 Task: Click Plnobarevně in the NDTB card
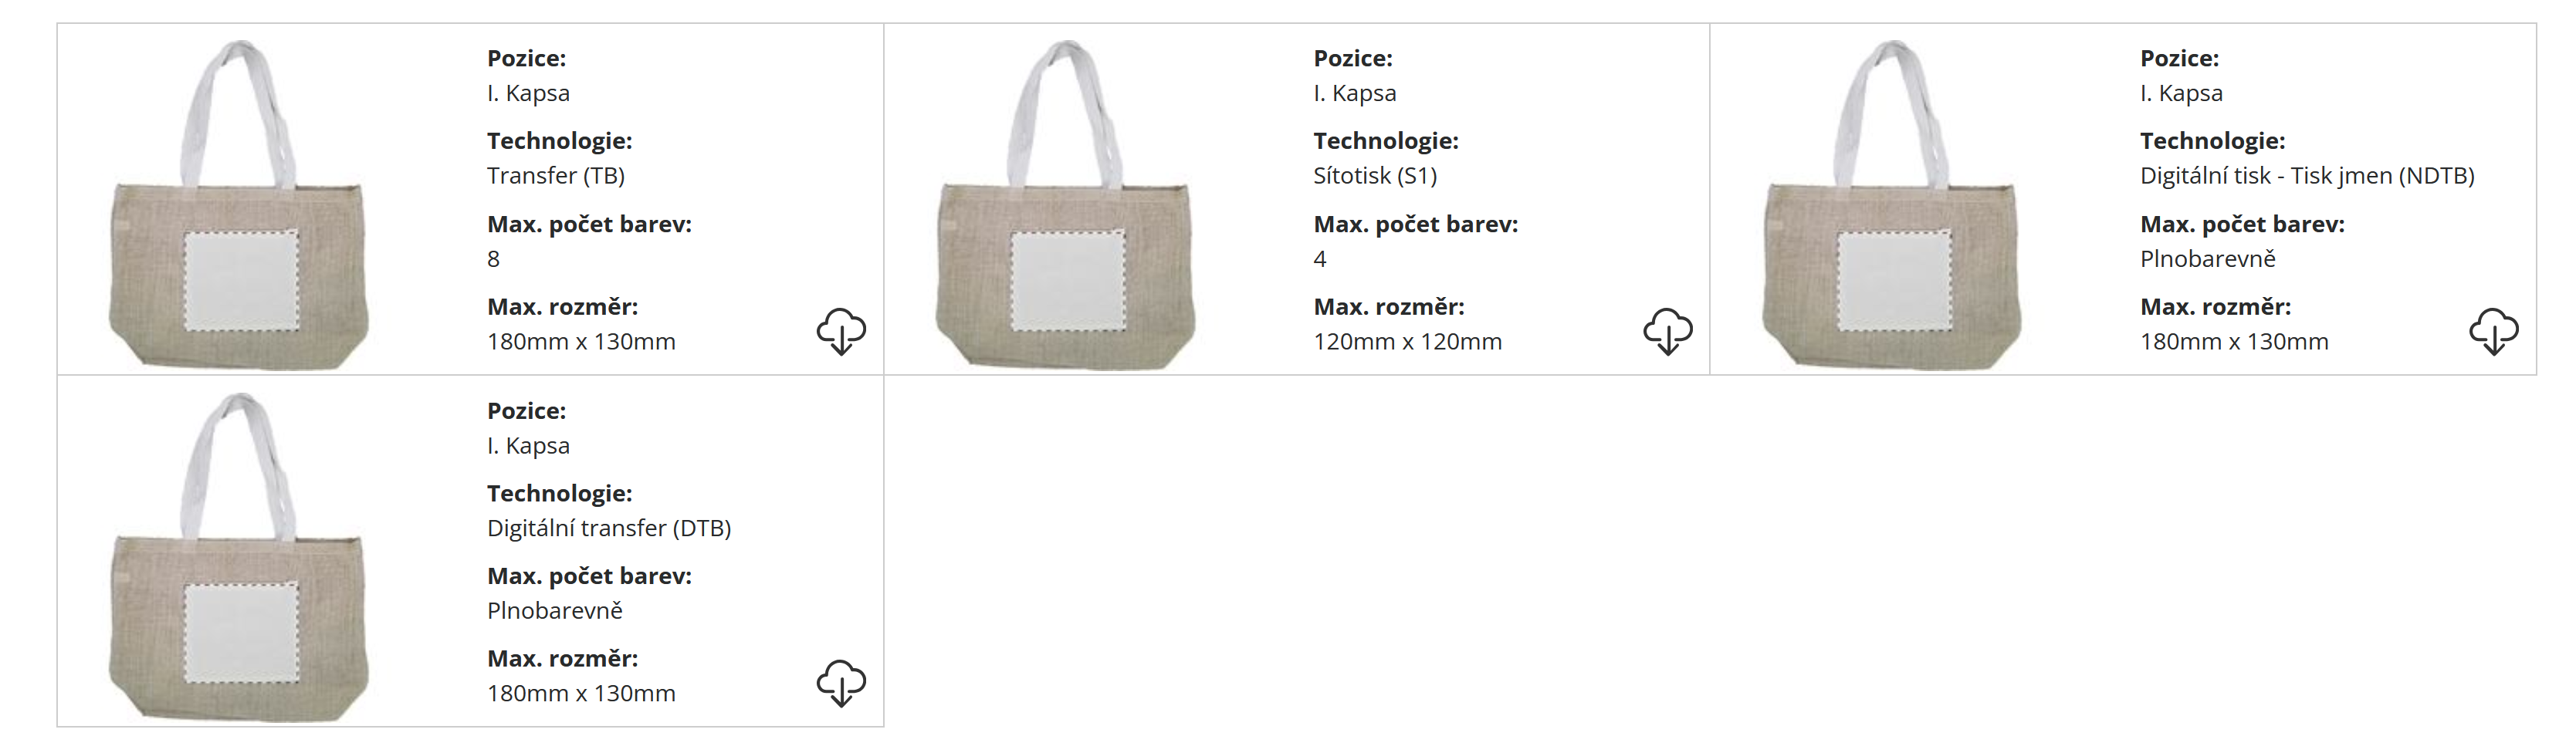[x=2208, y=259]
